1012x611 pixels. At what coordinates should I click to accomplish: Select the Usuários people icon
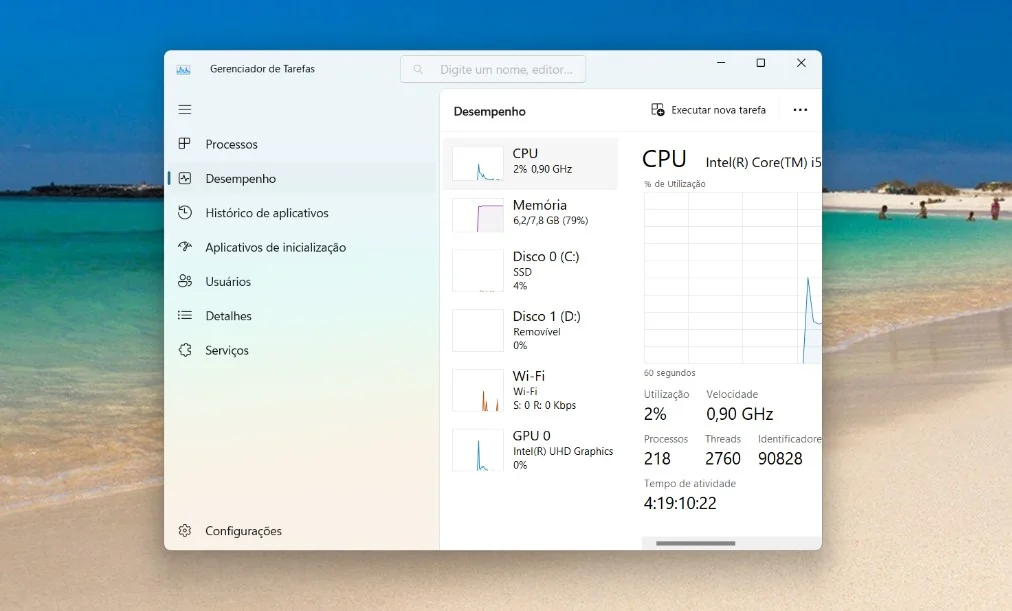[x=185, y=281]
